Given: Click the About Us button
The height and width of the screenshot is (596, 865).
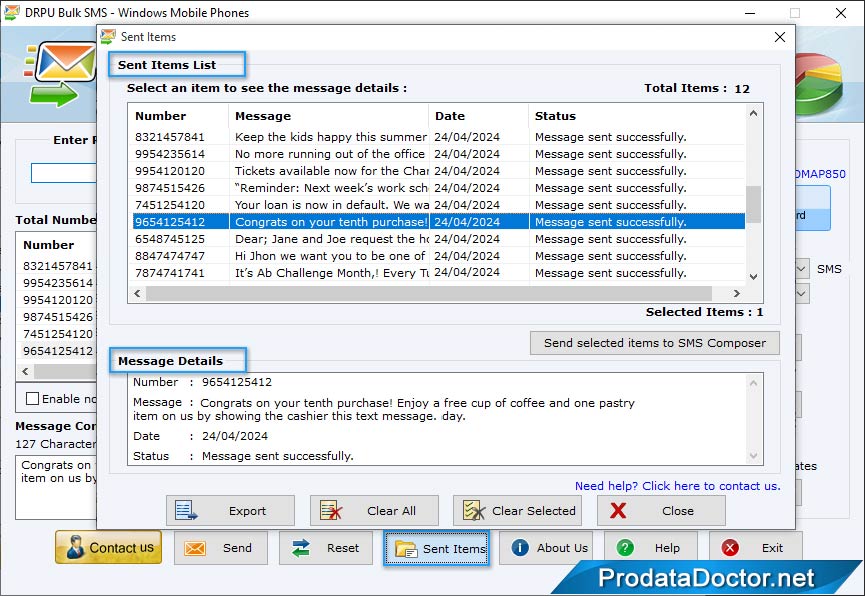Looking at the screenshot, I should (x=546, y=548).
